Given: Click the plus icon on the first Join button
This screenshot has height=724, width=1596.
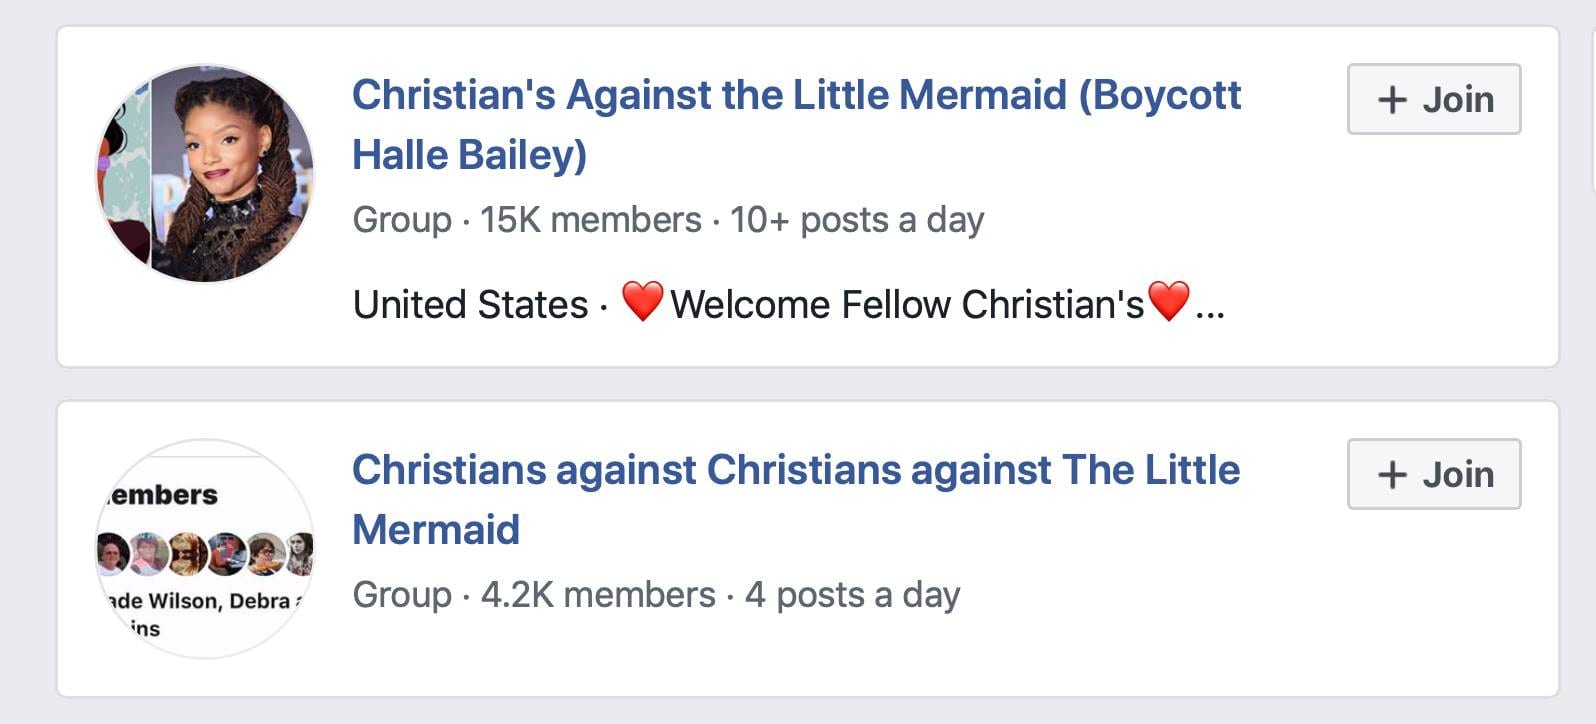Looking at the screenshot, I should pos(1392,99).
